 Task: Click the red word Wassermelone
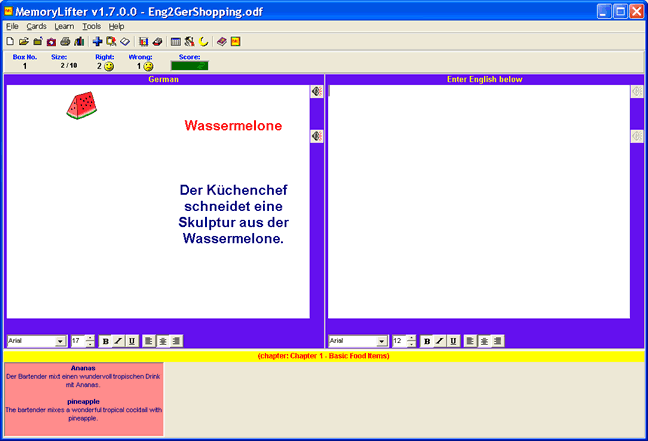point(233,126)
